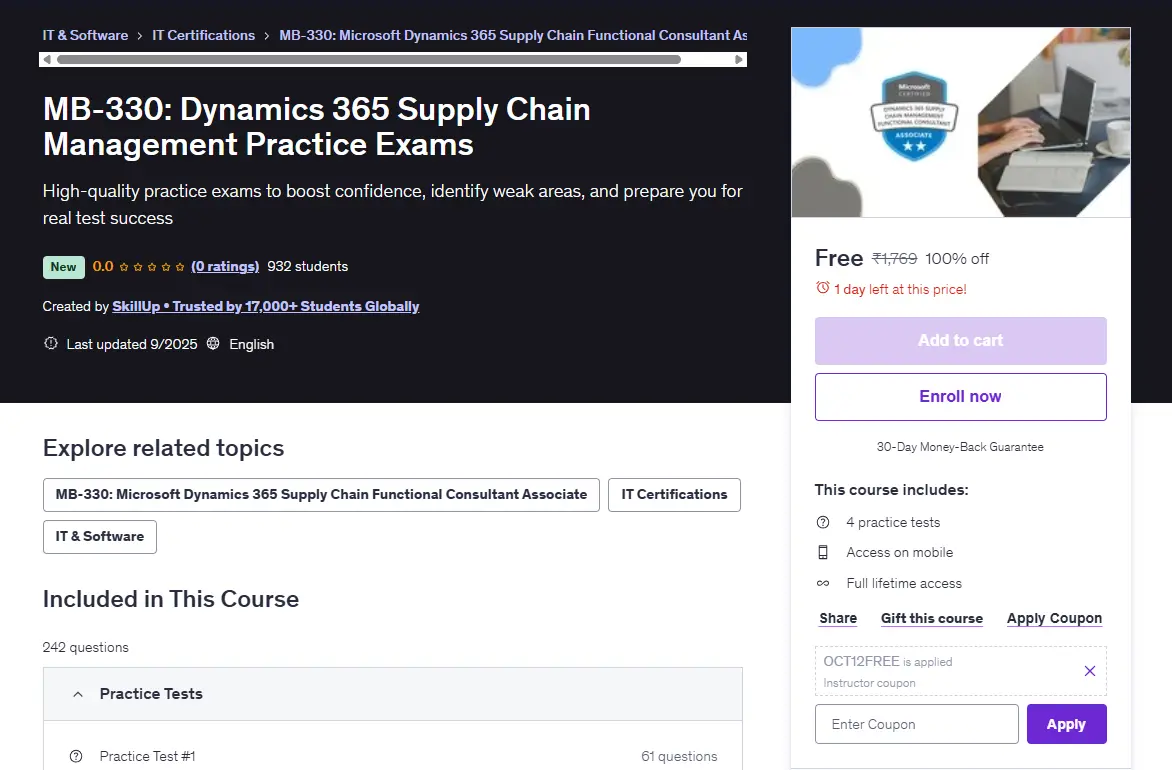Click the infinity lifetime access icon
Screen dimensions: 1172x770
click(x=823, y=583)
